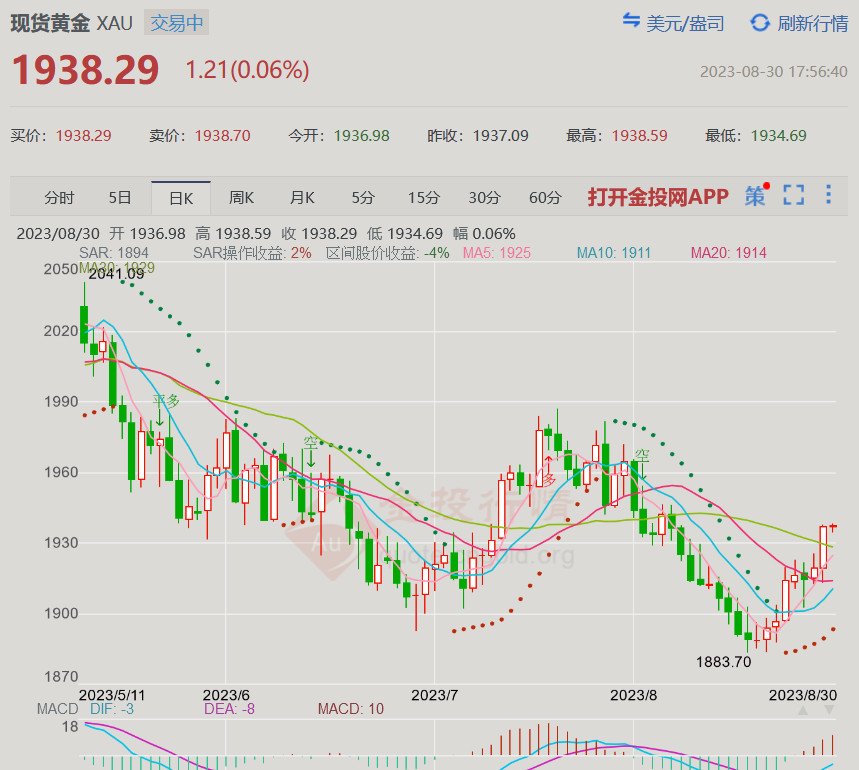Click the 美元/盎司 unit label
The height and width of the screenshot is (770, 859).
pos(685,23)
